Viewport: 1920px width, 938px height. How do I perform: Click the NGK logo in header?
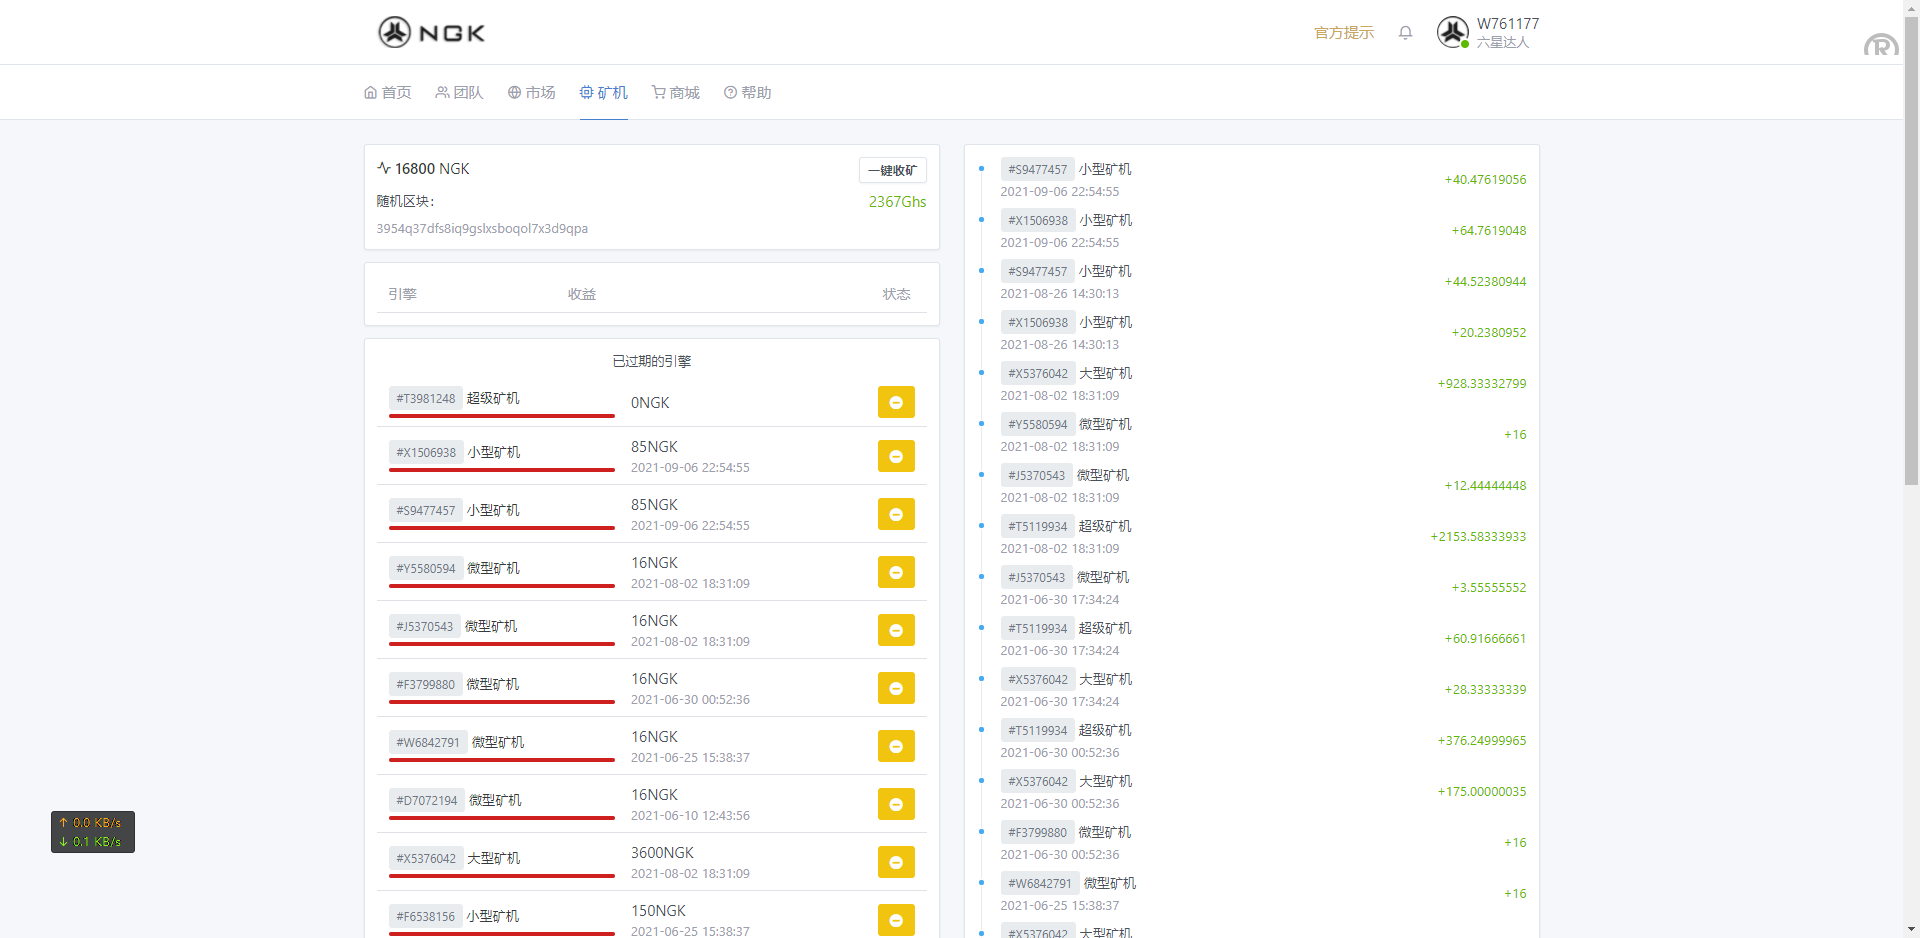click(431, 33)
